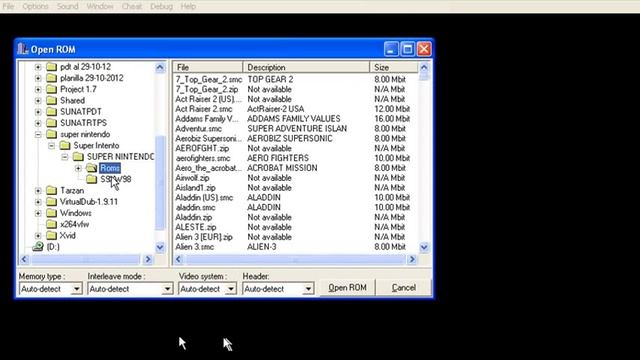
Task: Expand the Project 1.7 folder node
Action: pos(38,89)
